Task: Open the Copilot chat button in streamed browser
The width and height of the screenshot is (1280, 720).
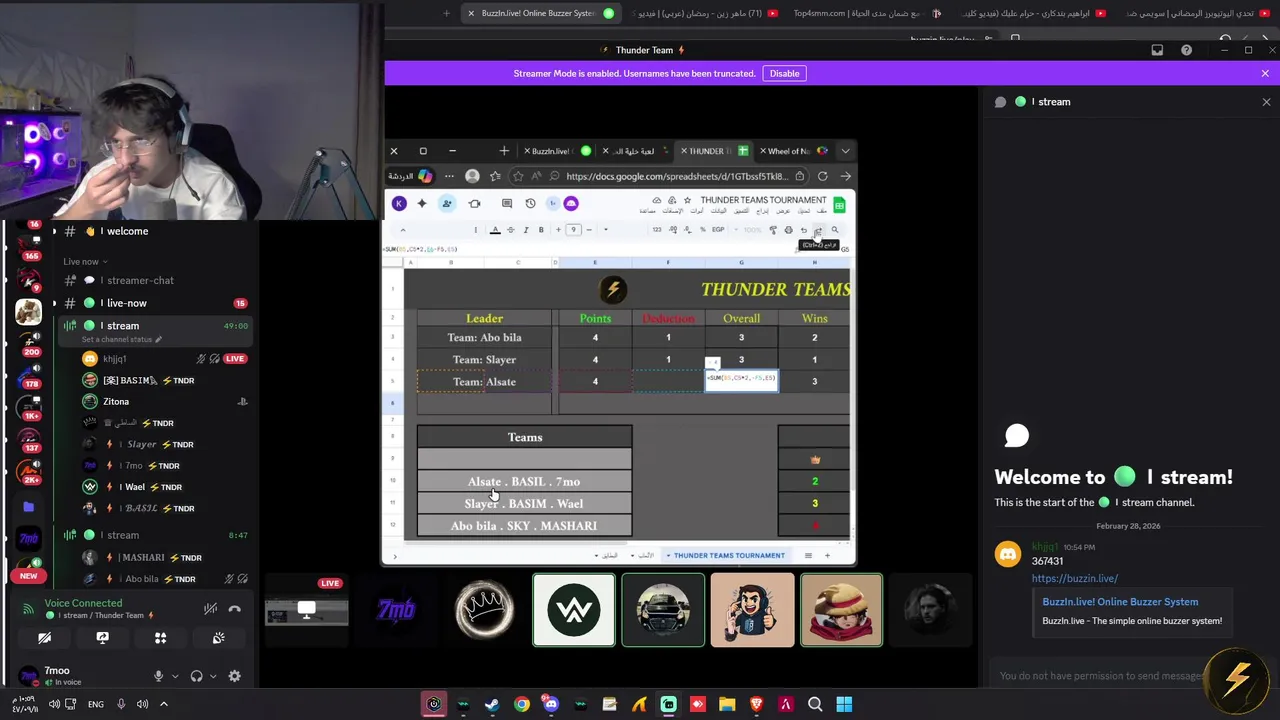Action: coord(411,176)
